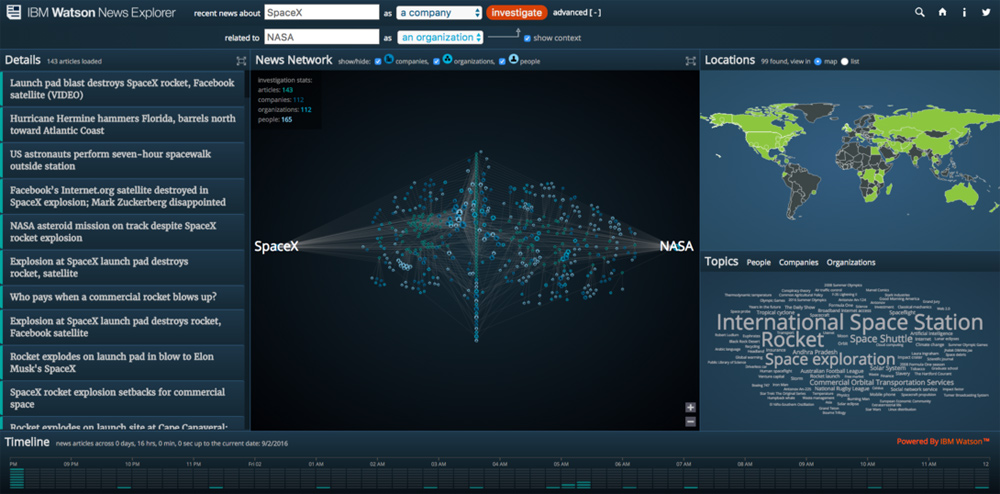Click the NASA related-to input field
Image resolution: width=1000 pixels, height=494 pixels.
pyautogui.click(x=321, y=37)
